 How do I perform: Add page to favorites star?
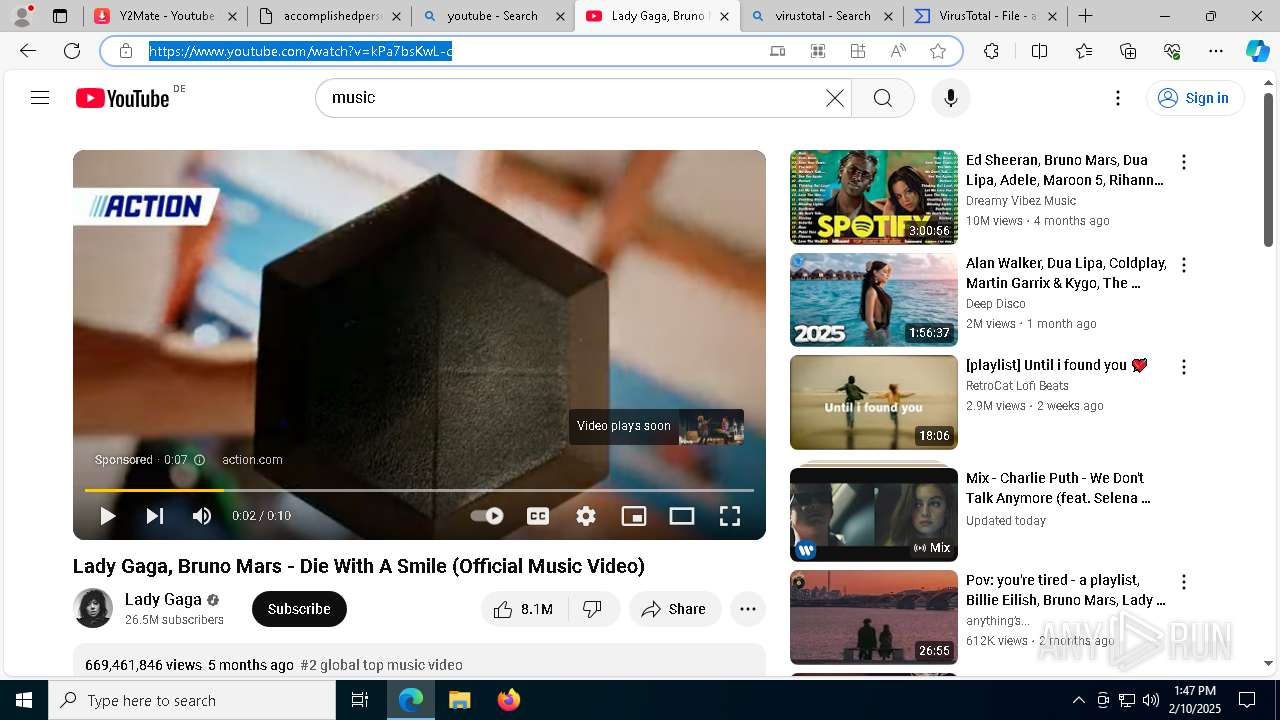pos(938,51)
